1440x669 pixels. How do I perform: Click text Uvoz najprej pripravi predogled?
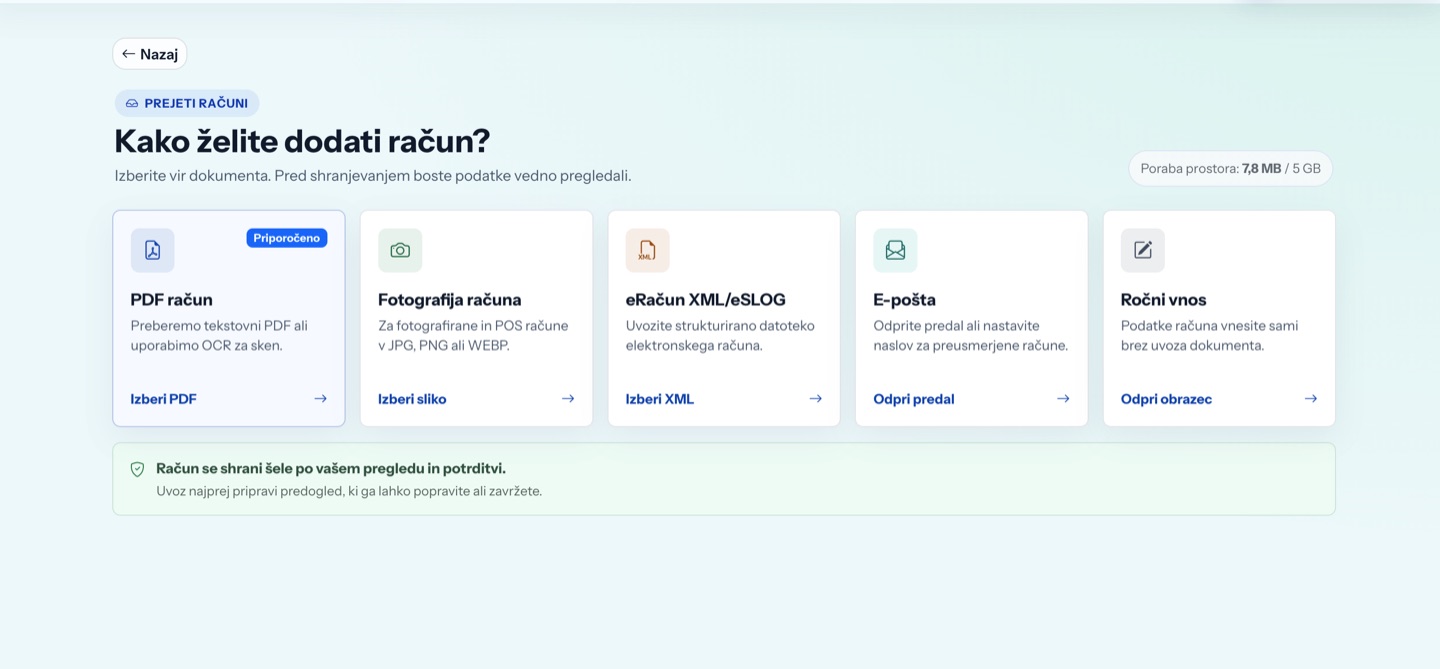pyautogui.click(x=349, y=491)
